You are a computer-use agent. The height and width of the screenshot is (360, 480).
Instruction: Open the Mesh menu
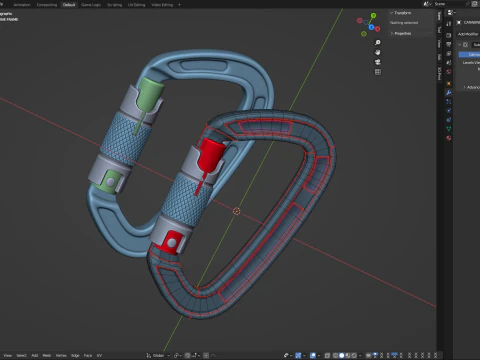pos(47,355)
